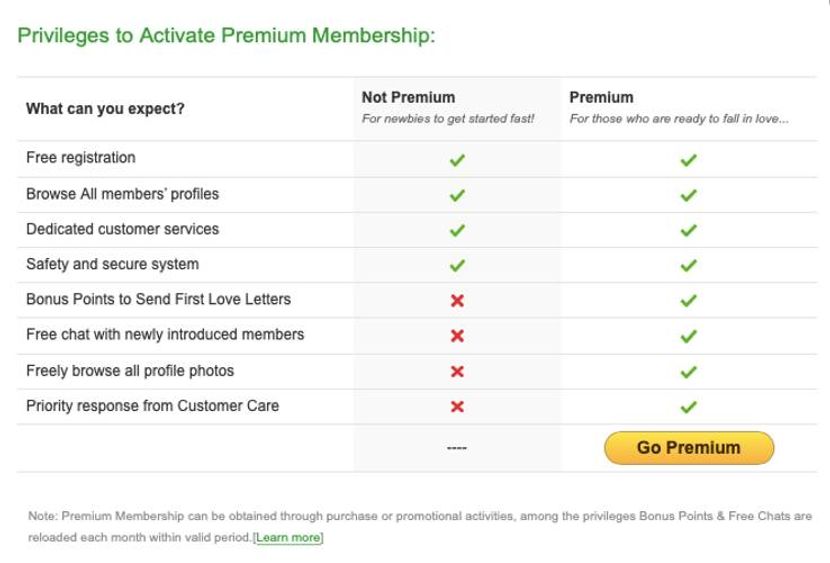Click Premium check for Freely browse all profile photos
830x563 pixels.
(x=689, y=372)
